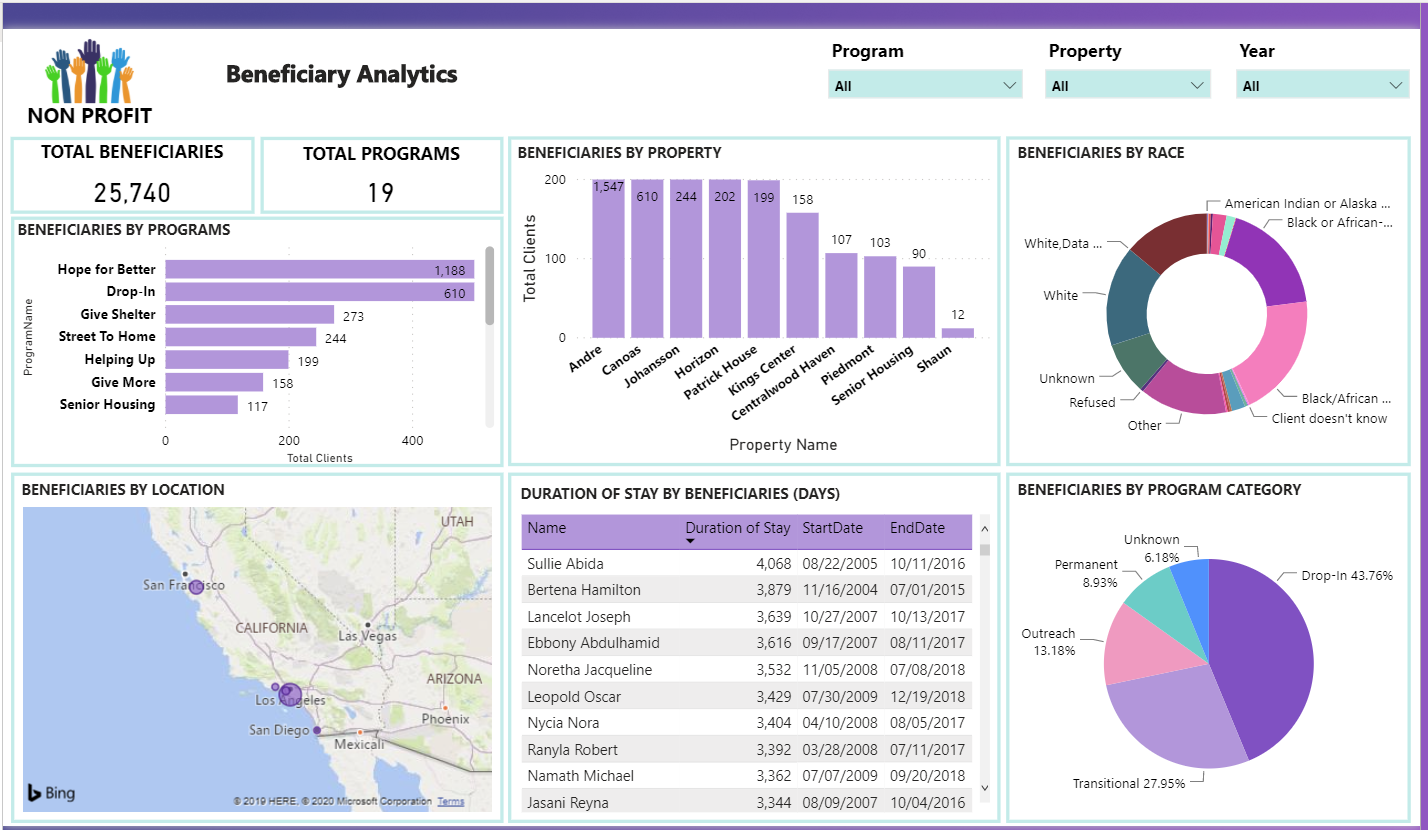Click the Name column header
The width and height of the screenshot is (1428, 830).
point(547,528)
